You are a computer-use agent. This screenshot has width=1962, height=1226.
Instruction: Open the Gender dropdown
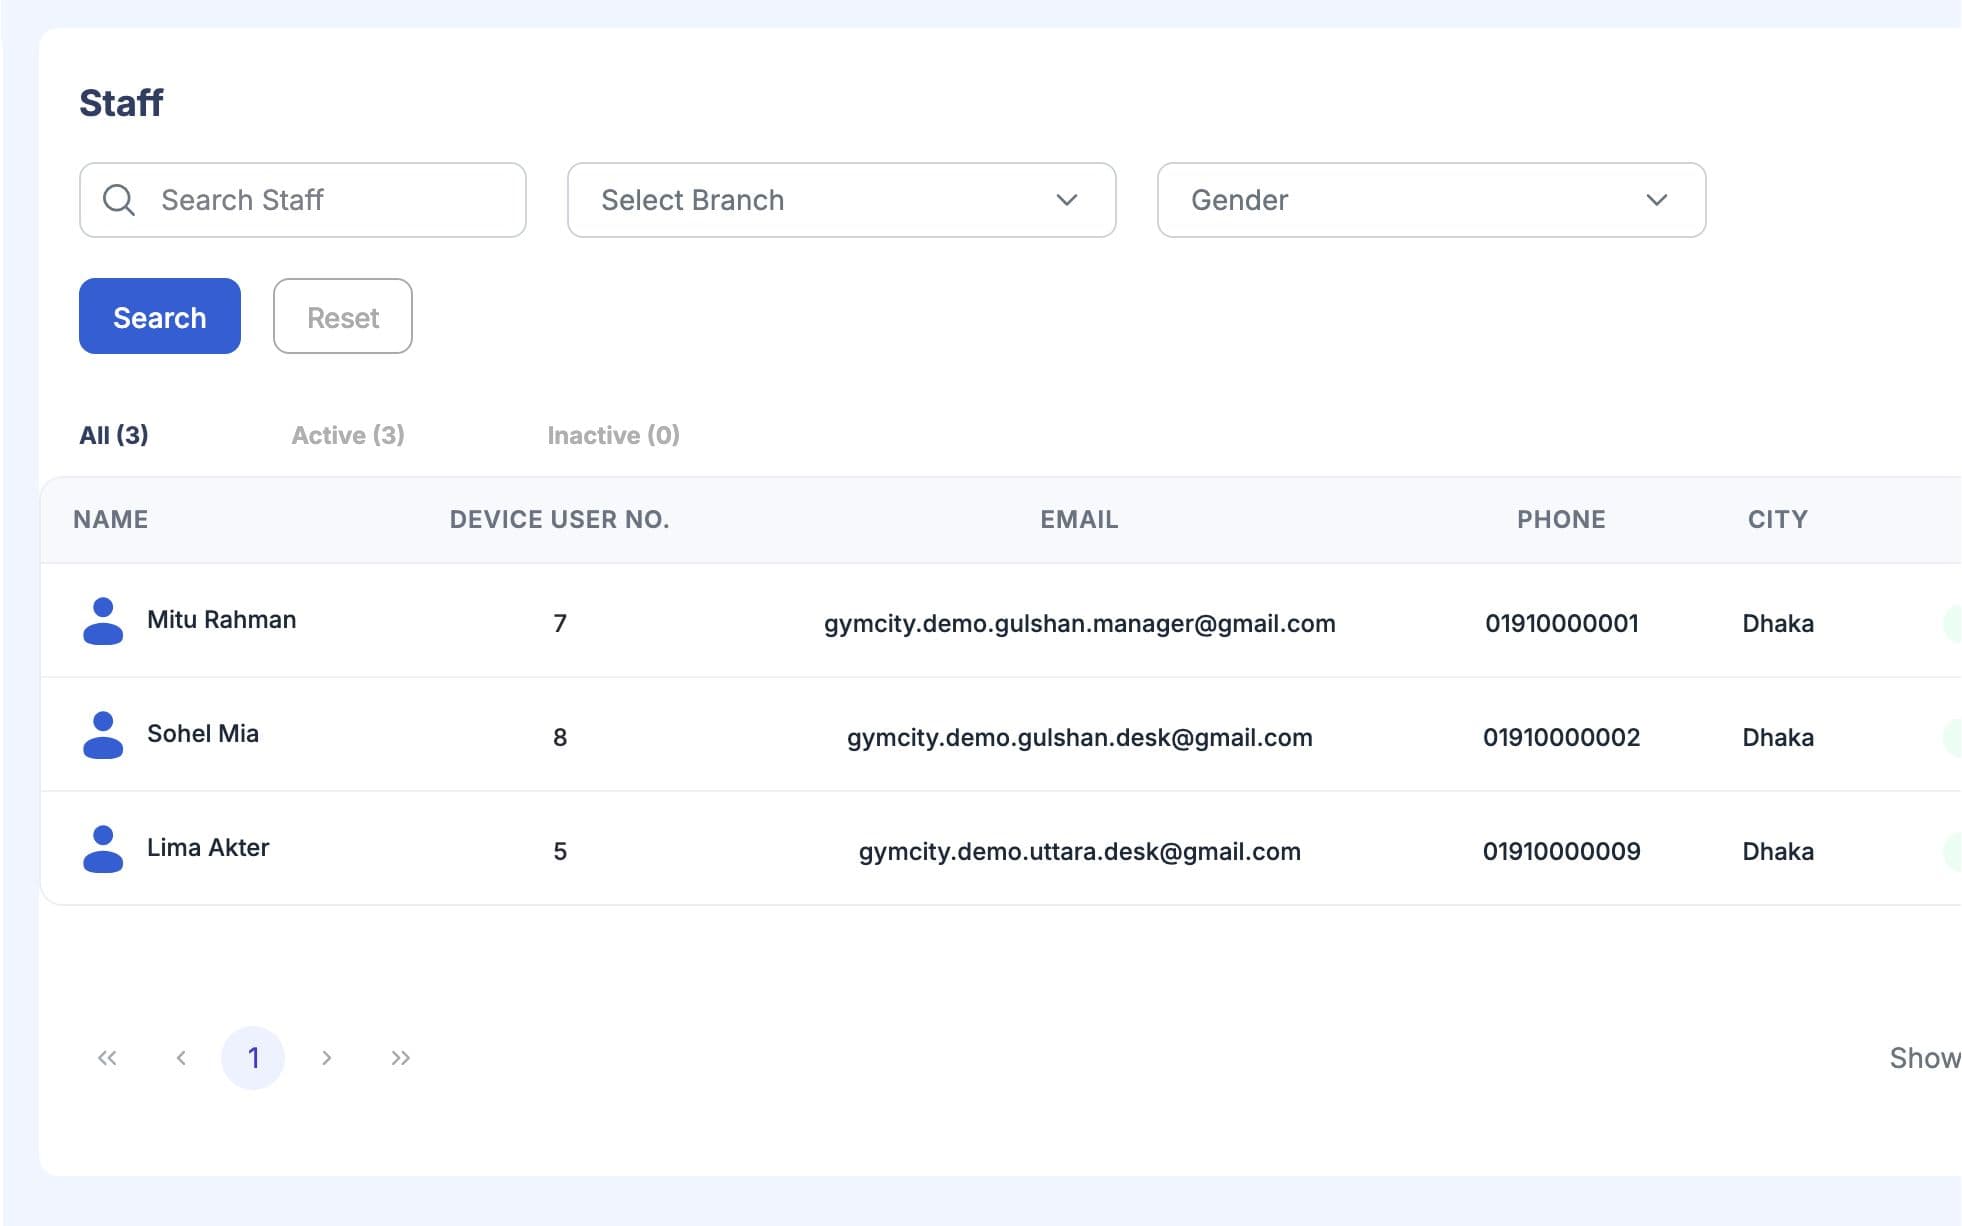[x=1431, y=200]
